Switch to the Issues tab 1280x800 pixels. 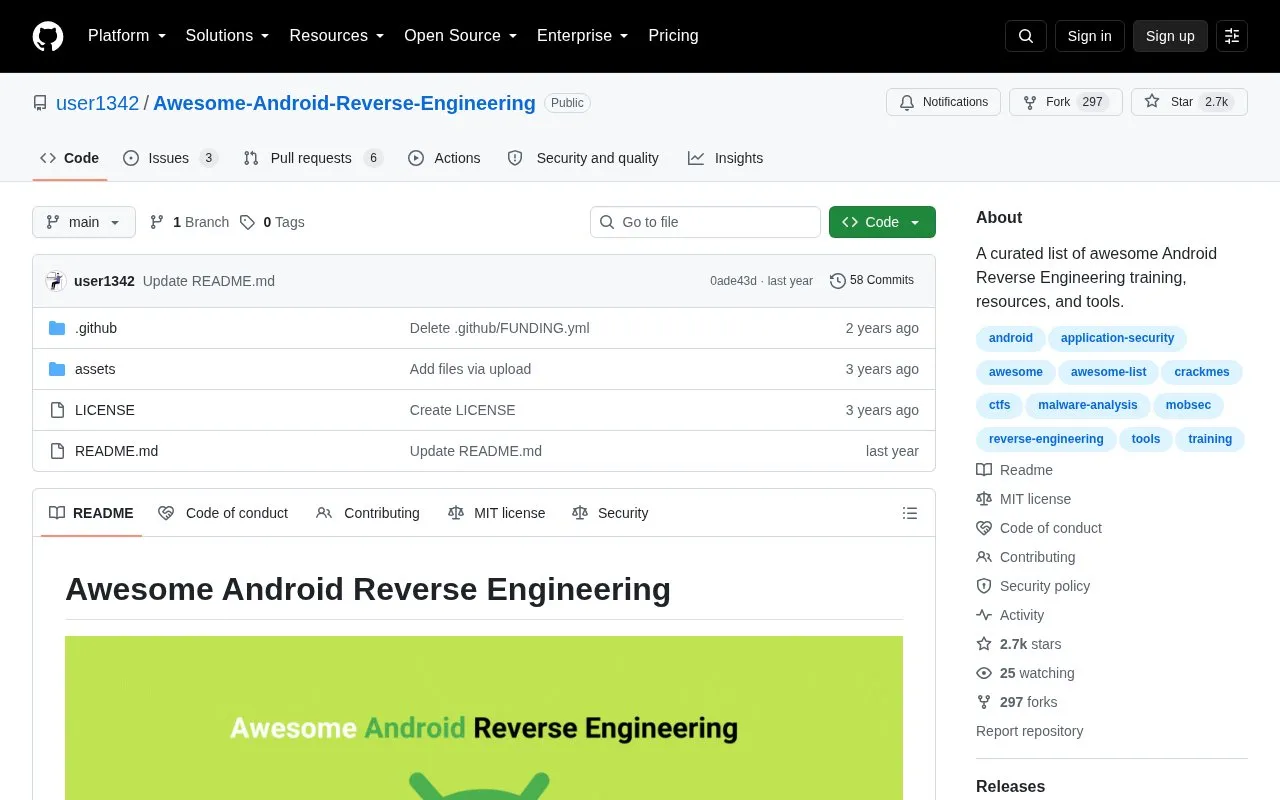[170, 158]
